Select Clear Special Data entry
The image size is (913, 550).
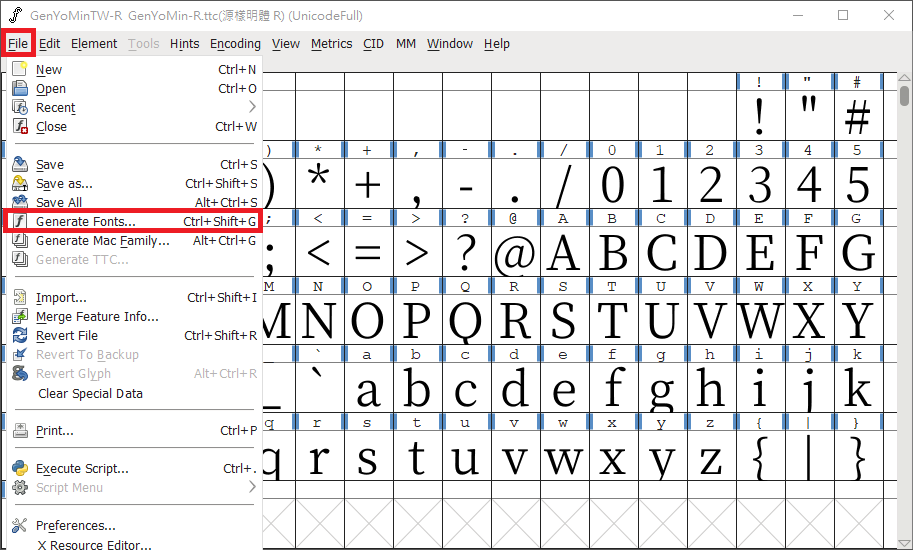pos(133,393)
